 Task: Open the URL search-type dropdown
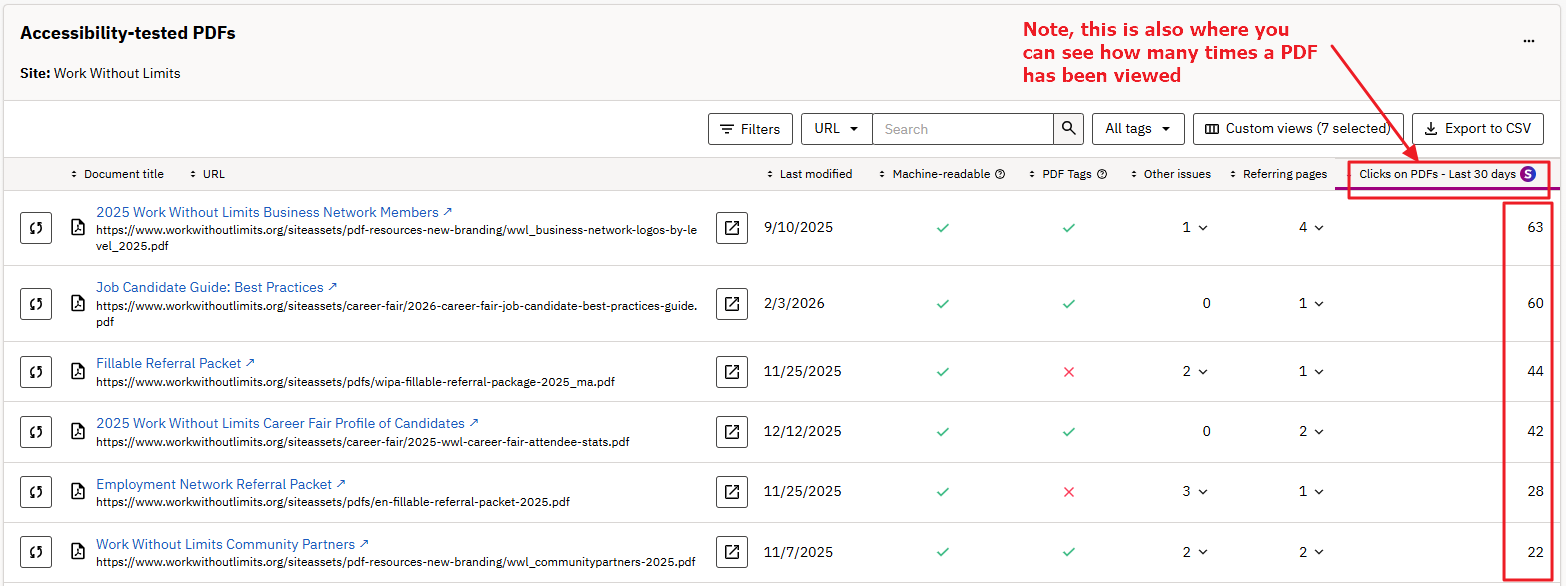click(836, 129)
